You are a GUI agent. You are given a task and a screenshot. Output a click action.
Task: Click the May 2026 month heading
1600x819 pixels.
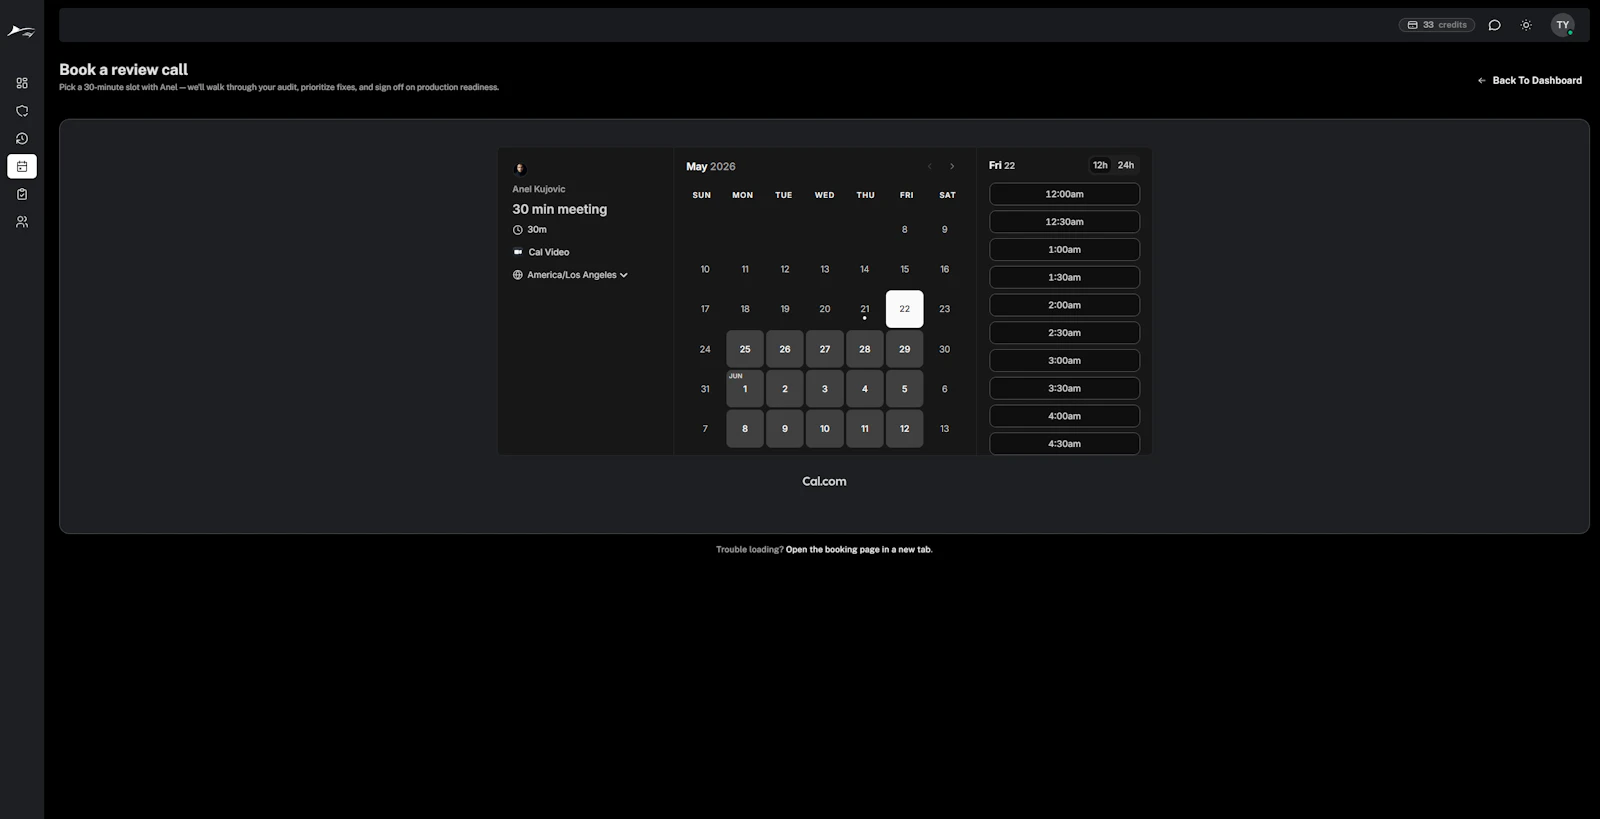tap(711, 167)
